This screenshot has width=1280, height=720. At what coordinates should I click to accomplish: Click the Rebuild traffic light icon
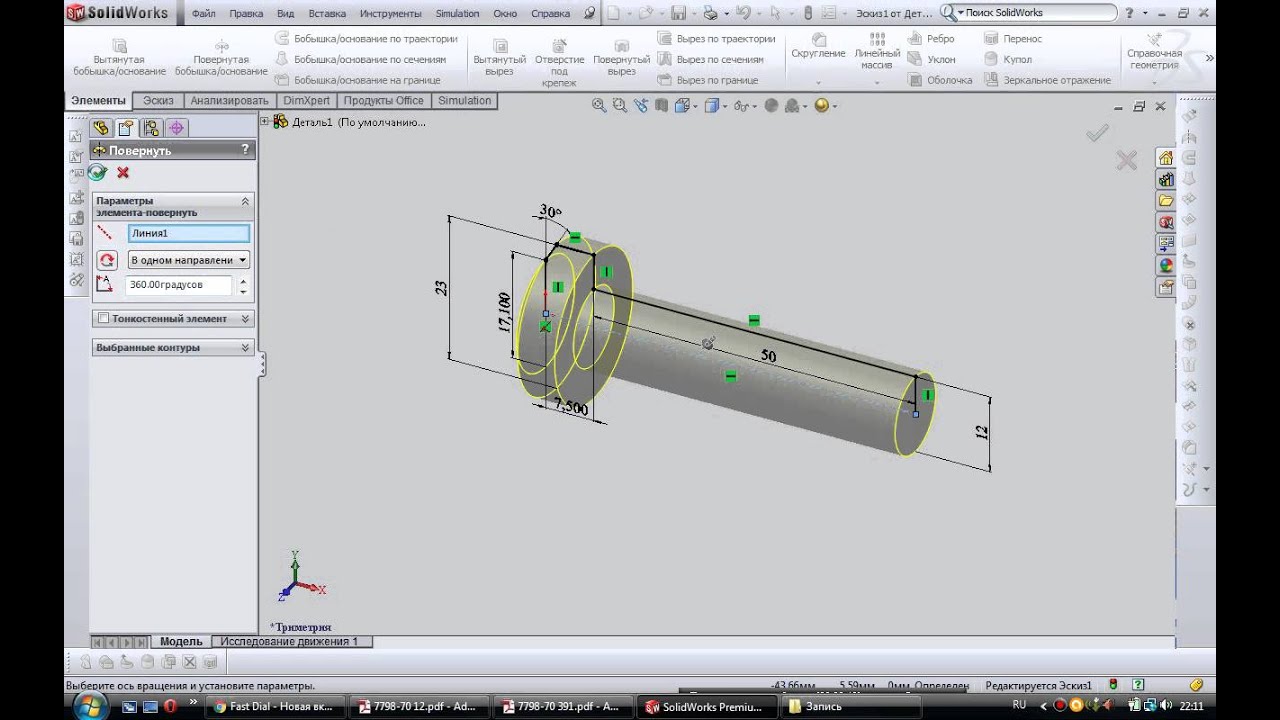coord(808,13)
